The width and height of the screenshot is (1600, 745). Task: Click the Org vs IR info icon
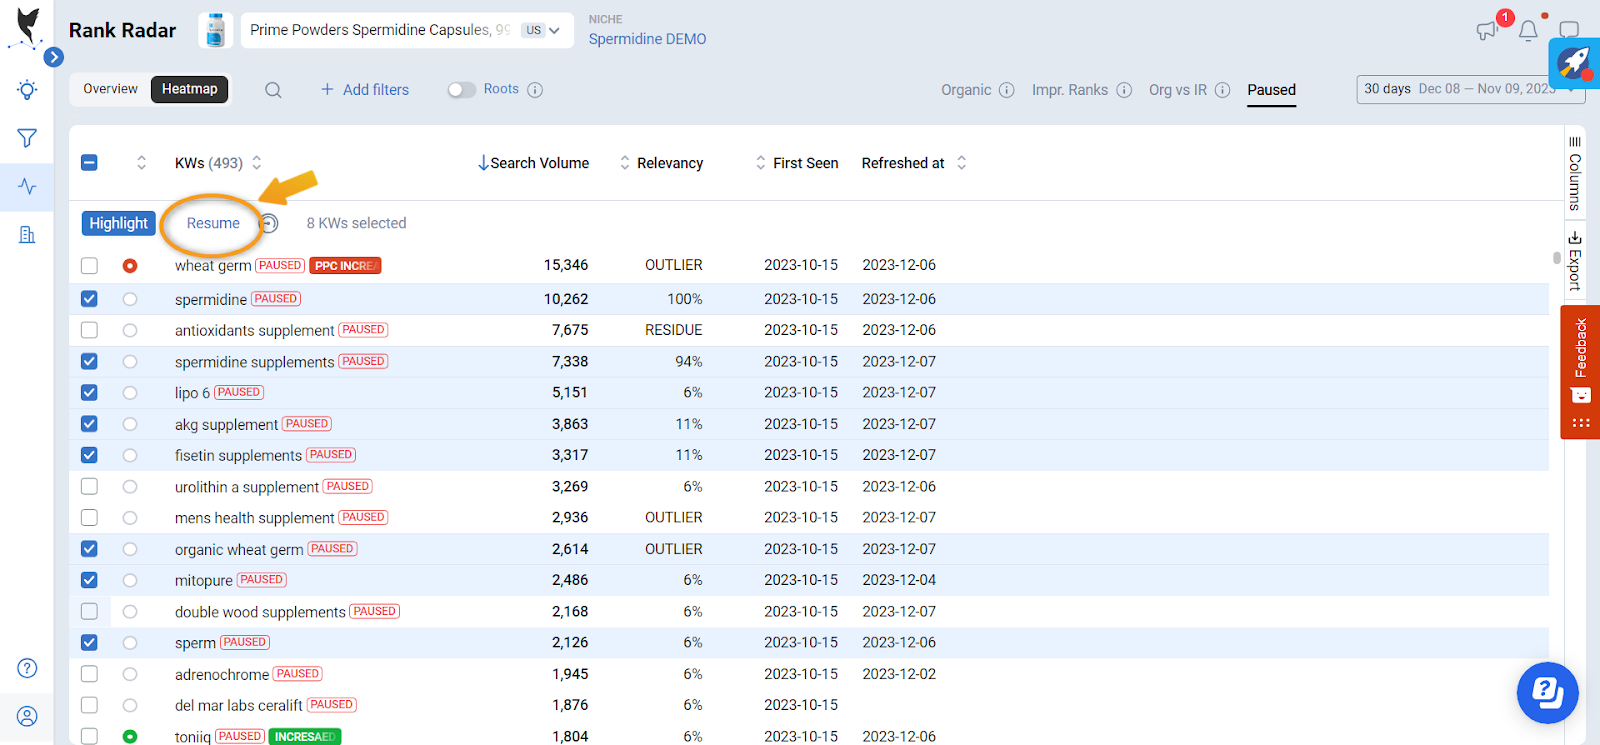point(1222,90)
